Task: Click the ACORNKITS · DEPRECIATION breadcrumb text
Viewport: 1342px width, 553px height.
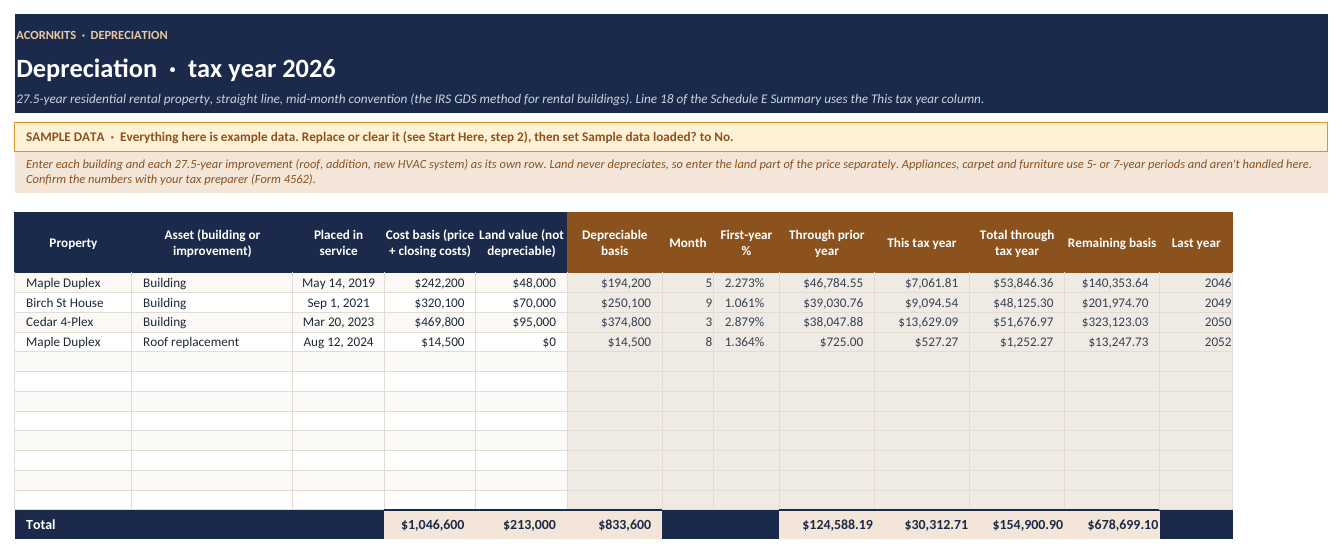Action: coord(92,35)
